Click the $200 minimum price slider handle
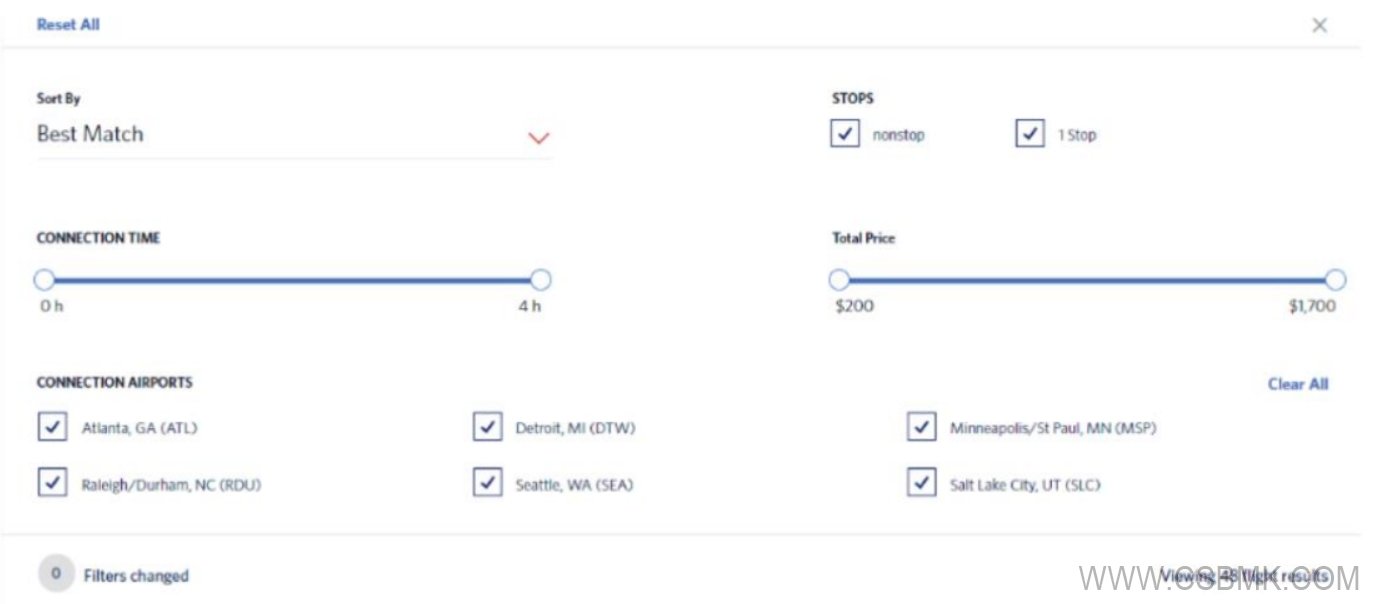This screenshot has height=604, width=1374. (839, 280)
